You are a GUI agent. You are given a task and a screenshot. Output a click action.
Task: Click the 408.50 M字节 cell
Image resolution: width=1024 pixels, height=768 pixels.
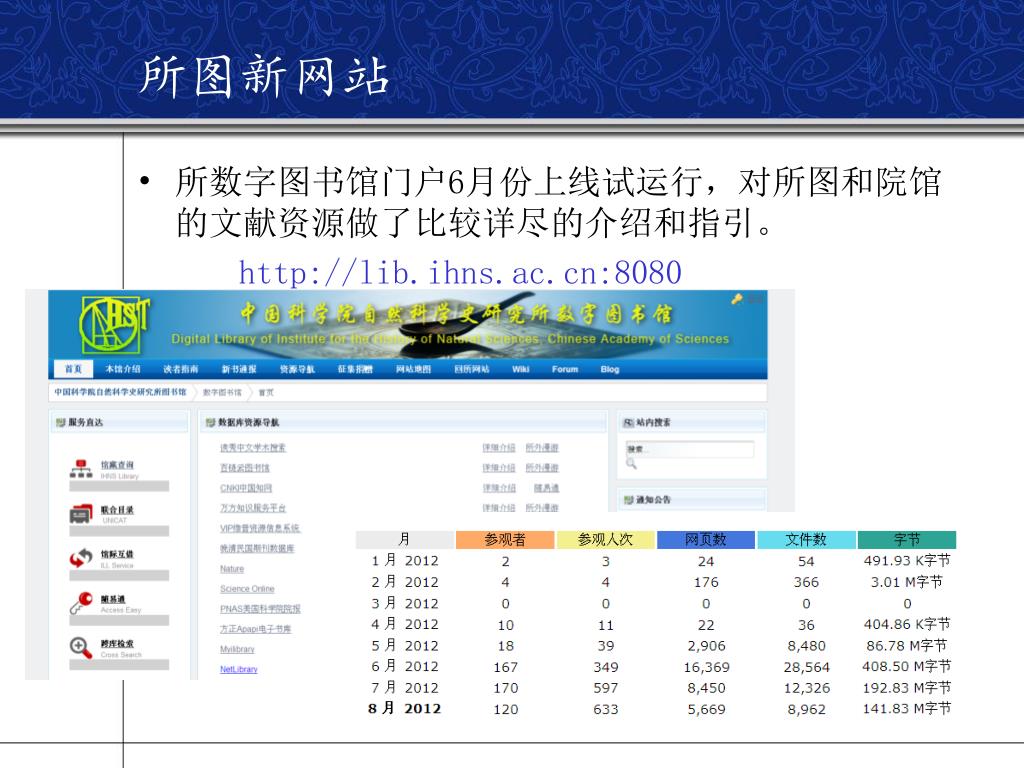(x=906, y=666)
